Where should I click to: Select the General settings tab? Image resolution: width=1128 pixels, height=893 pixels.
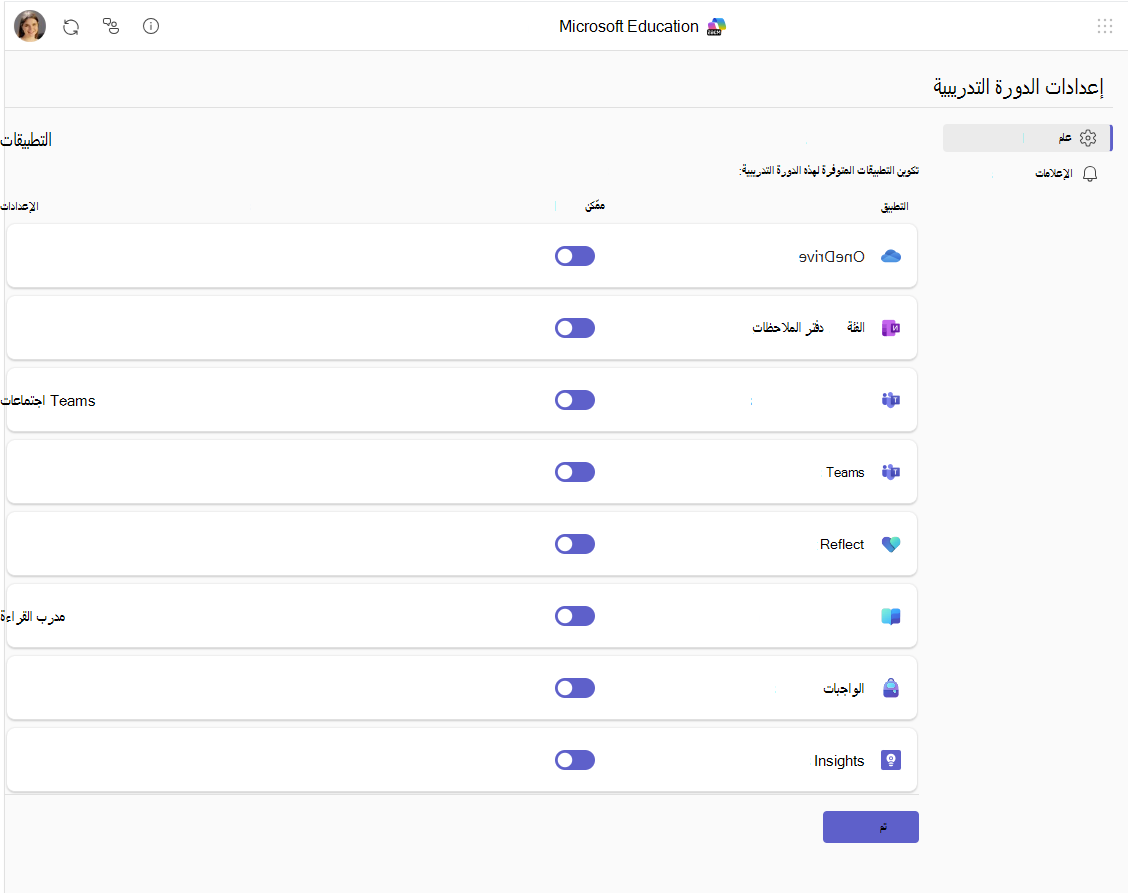(x=1027, y=137)
